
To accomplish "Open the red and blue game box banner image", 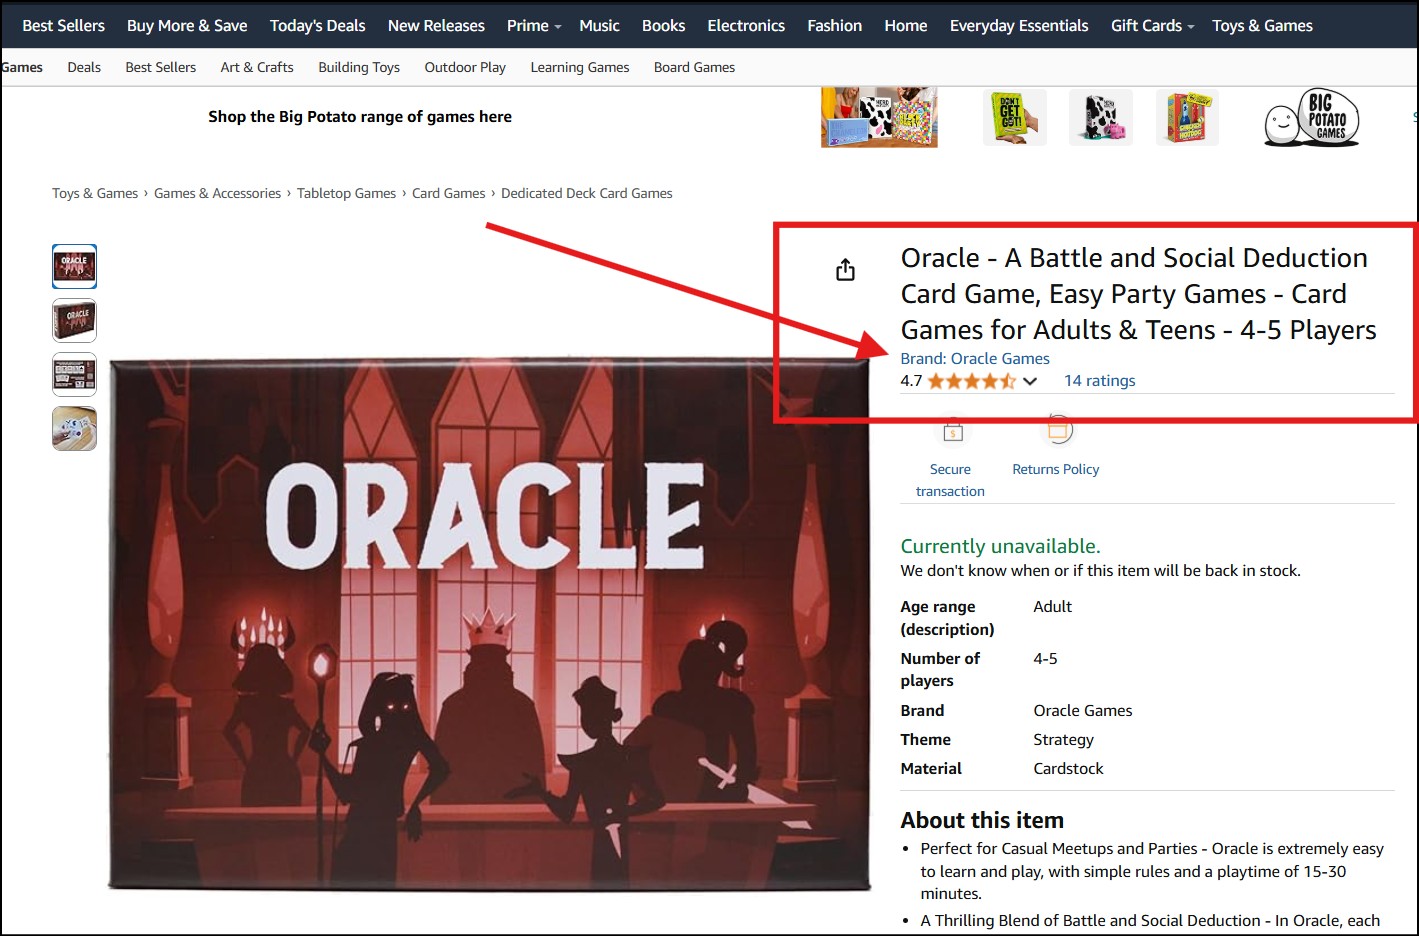I will (x=1187, y=118).
